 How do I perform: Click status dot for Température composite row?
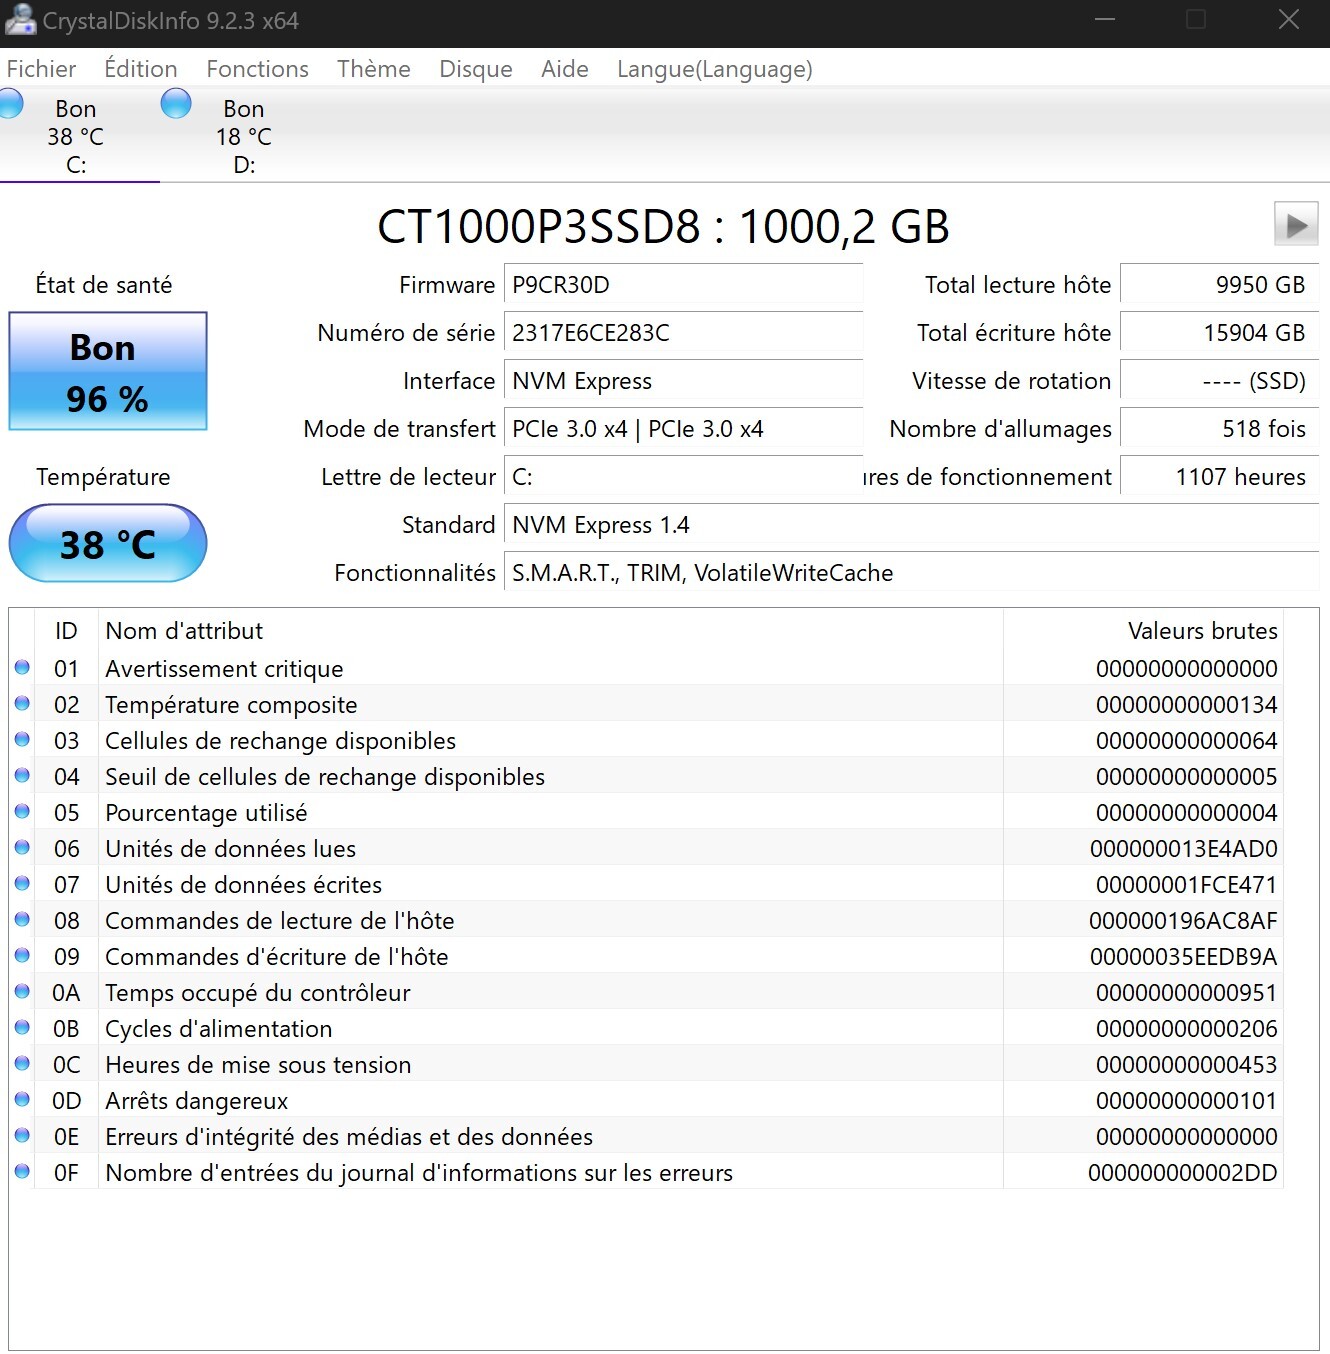[22, 703]
